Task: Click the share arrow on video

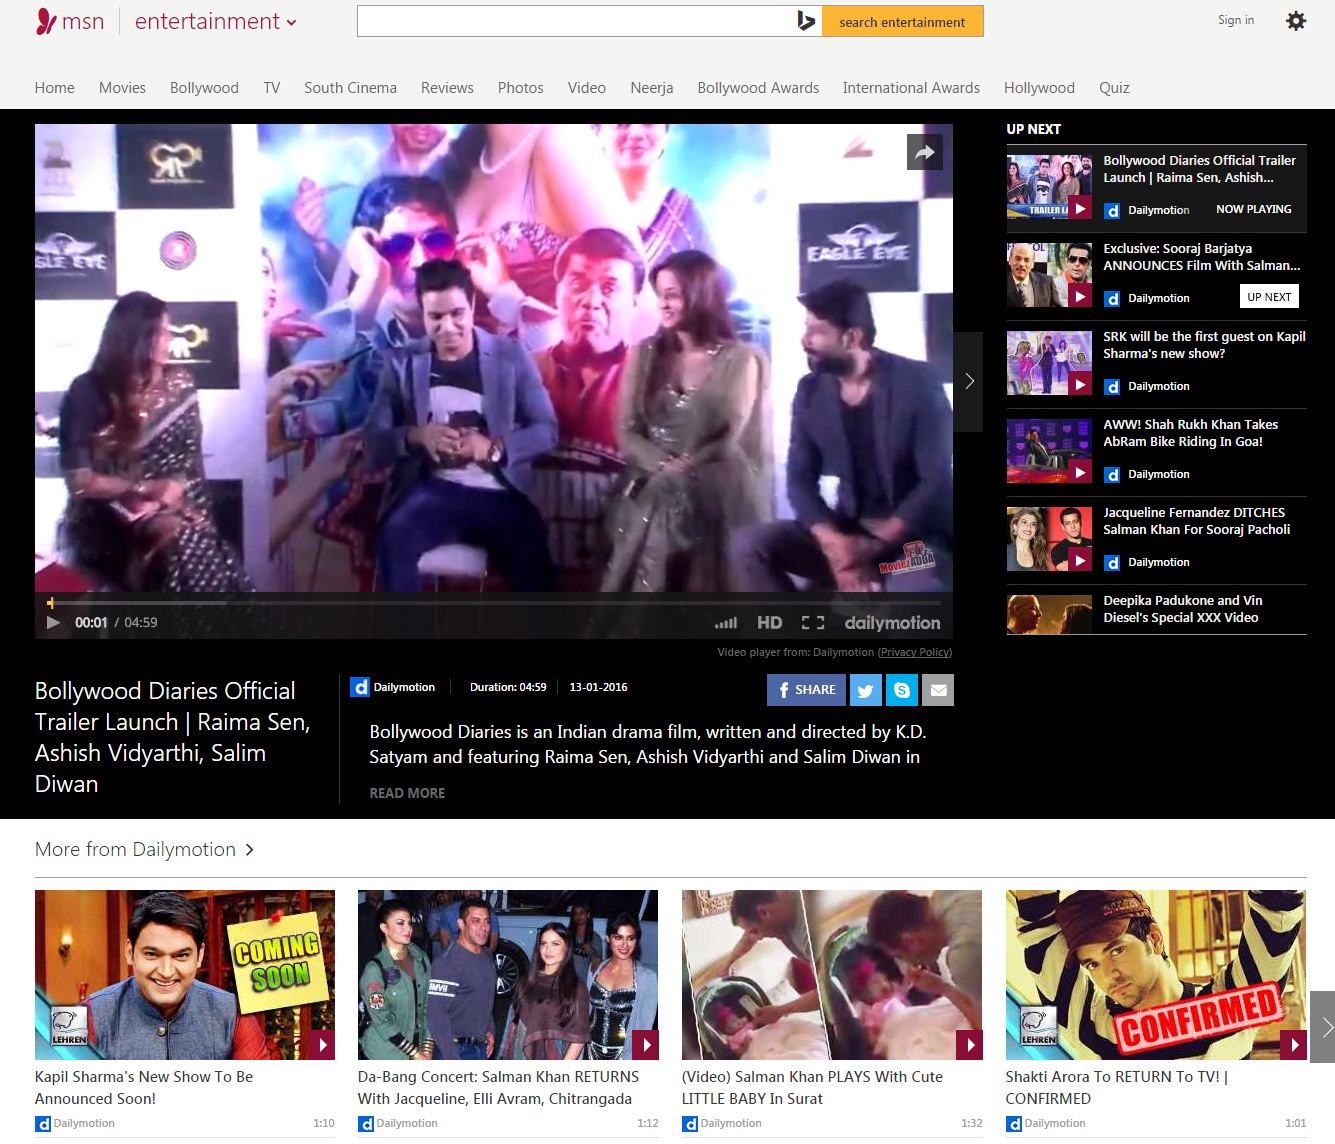Action: click(924, 152)
